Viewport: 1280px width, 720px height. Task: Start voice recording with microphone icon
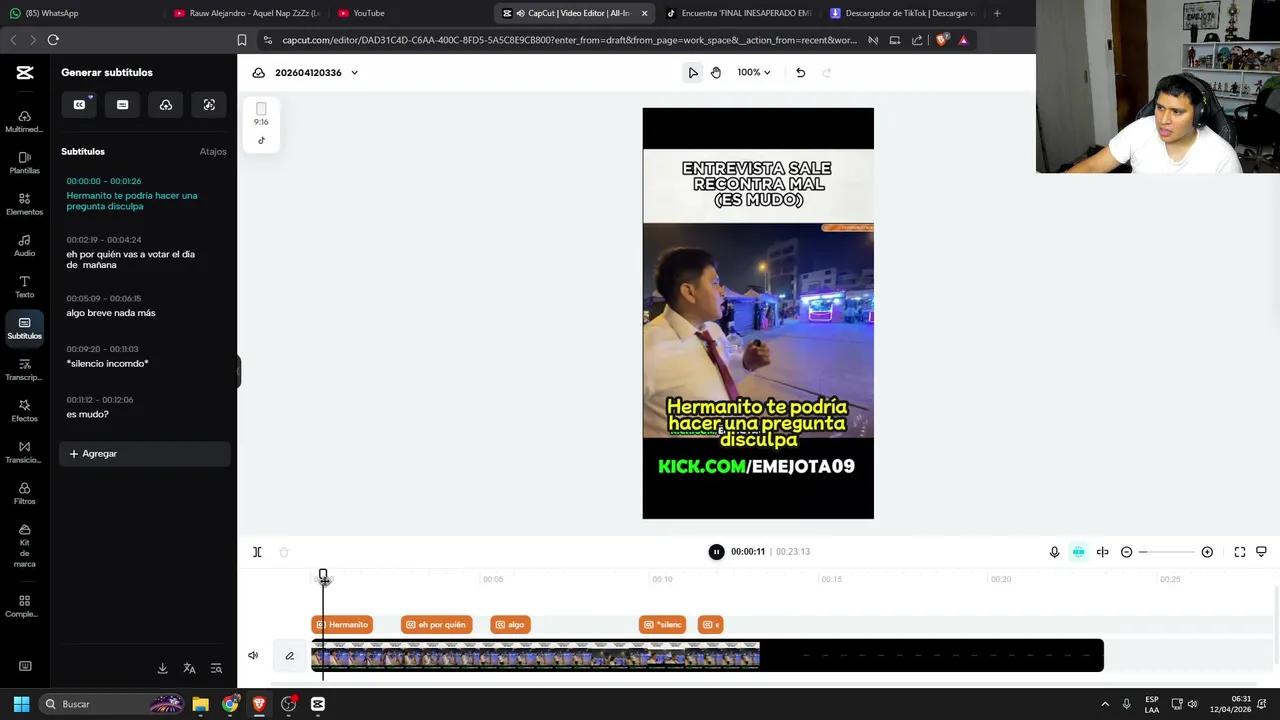point(1054,552)
